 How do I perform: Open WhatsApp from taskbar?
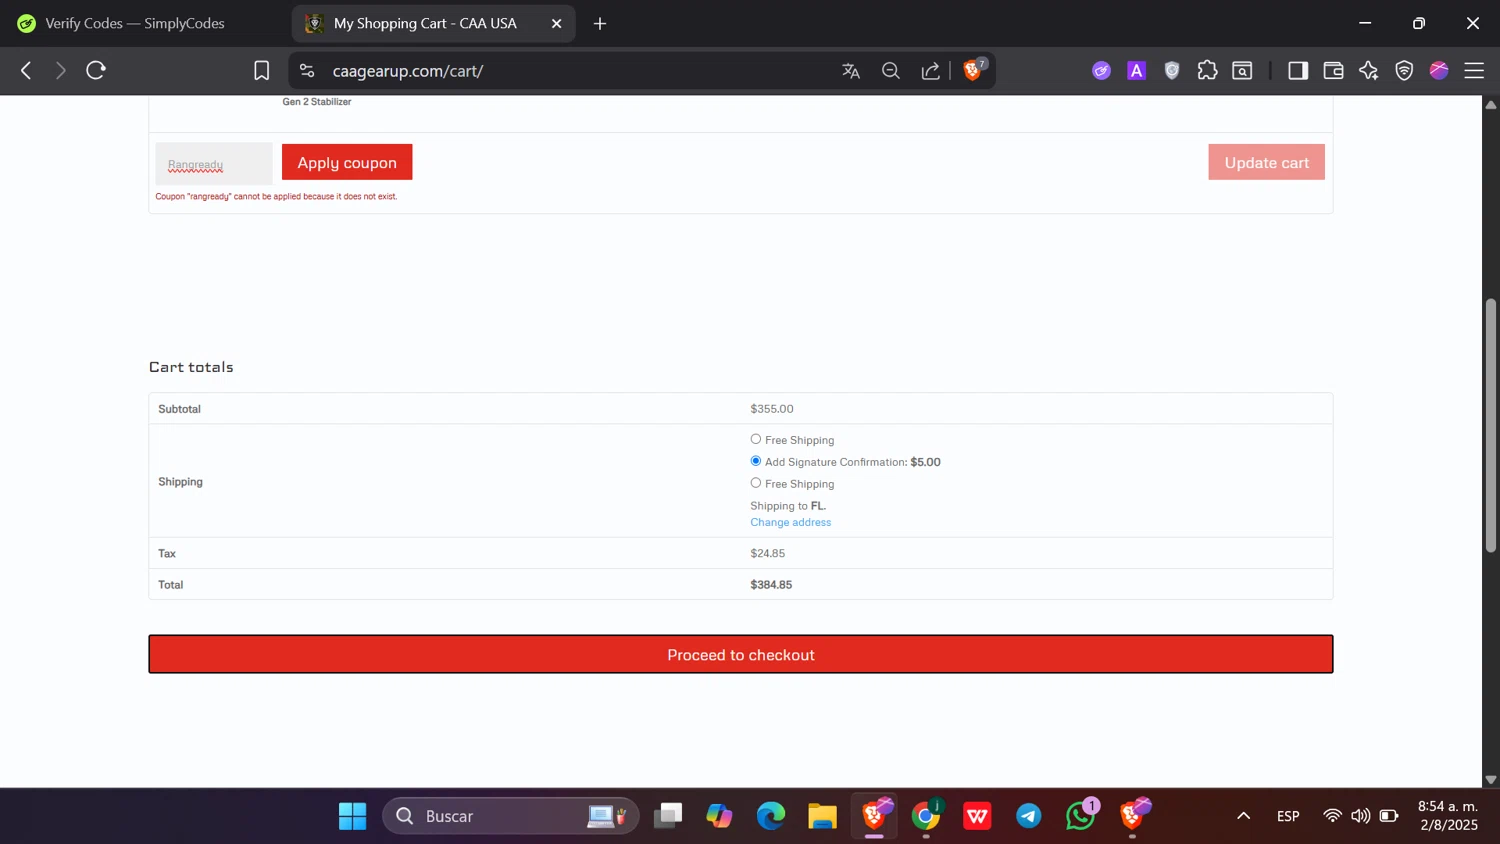[1081, 816]
